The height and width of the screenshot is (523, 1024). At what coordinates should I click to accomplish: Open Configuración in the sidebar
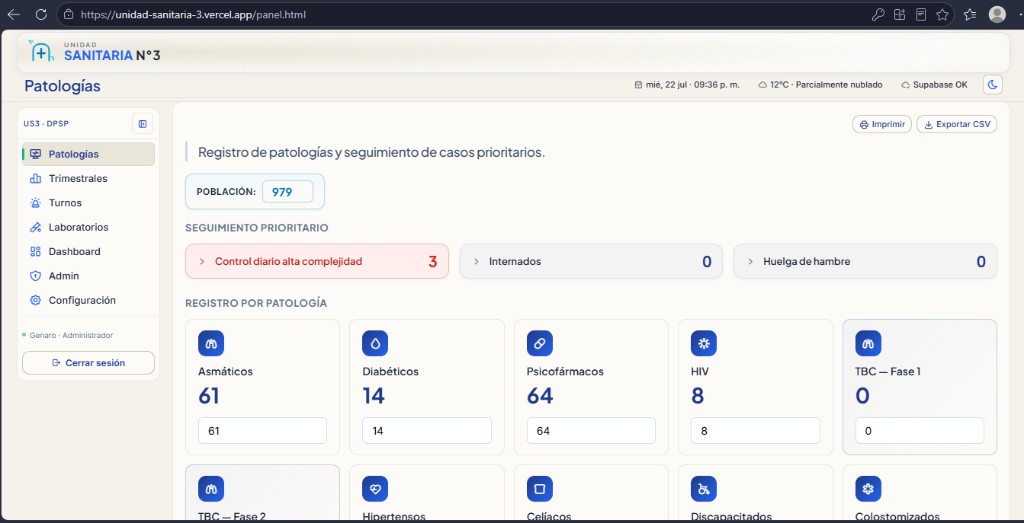[88, 300]
